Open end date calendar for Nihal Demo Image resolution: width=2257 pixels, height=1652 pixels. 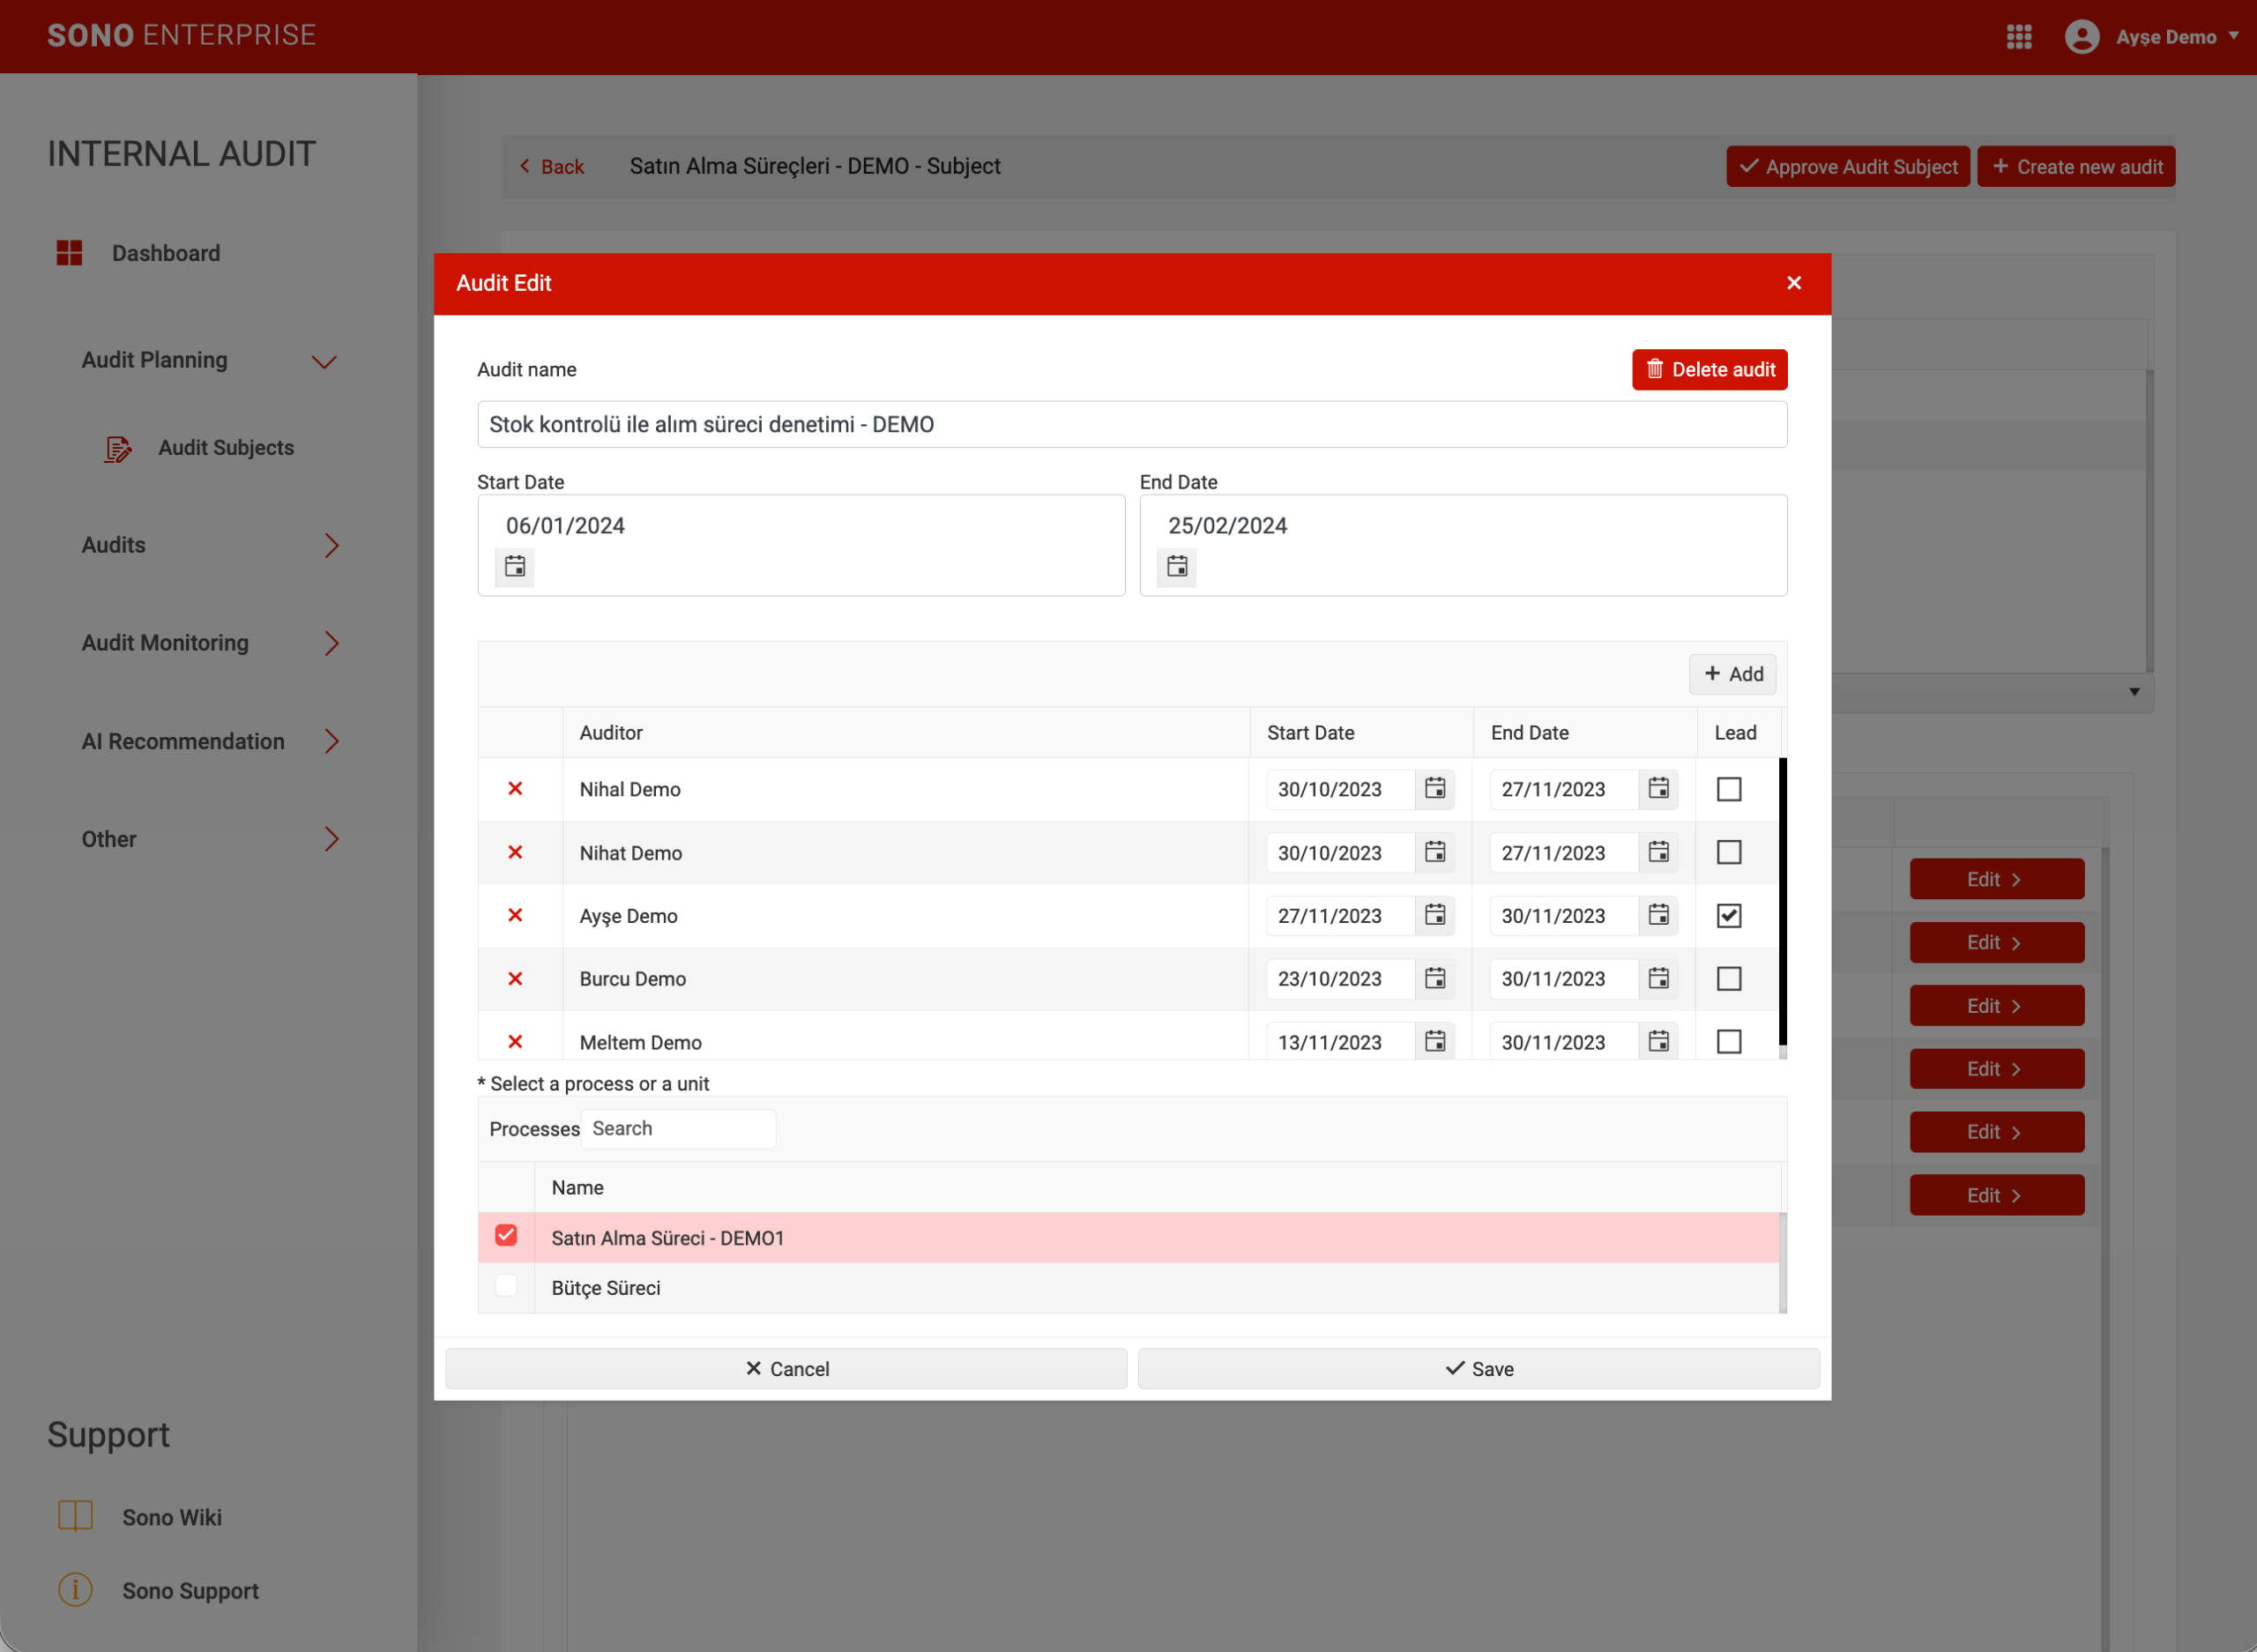1659,789
